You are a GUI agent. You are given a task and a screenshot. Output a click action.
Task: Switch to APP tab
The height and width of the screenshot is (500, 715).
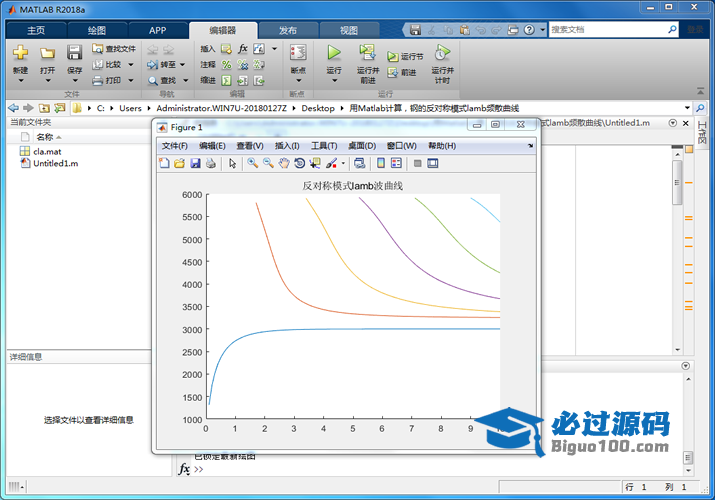pos(157,31)
